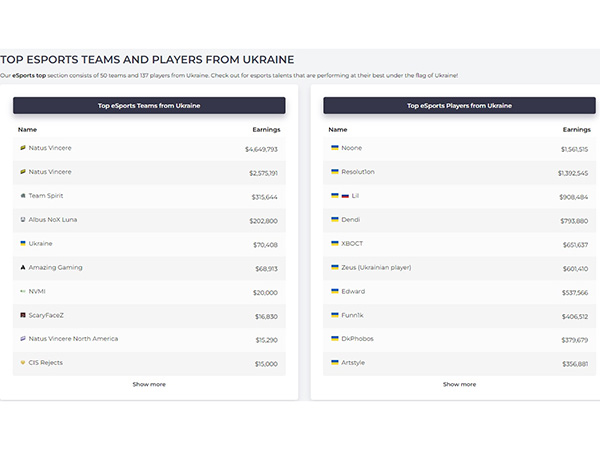Click the flag icon beside Zeus
600x450 pixels.
(335, 267)
